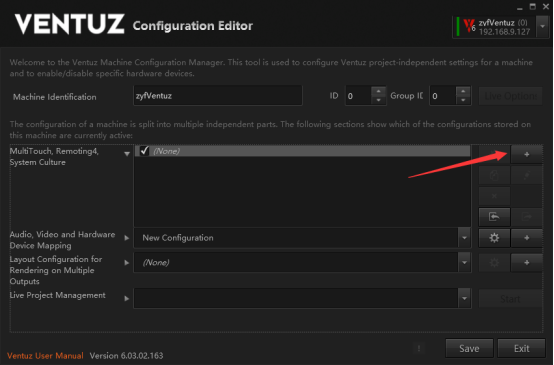Click inside the Group ID number field

tap(443, 96)
